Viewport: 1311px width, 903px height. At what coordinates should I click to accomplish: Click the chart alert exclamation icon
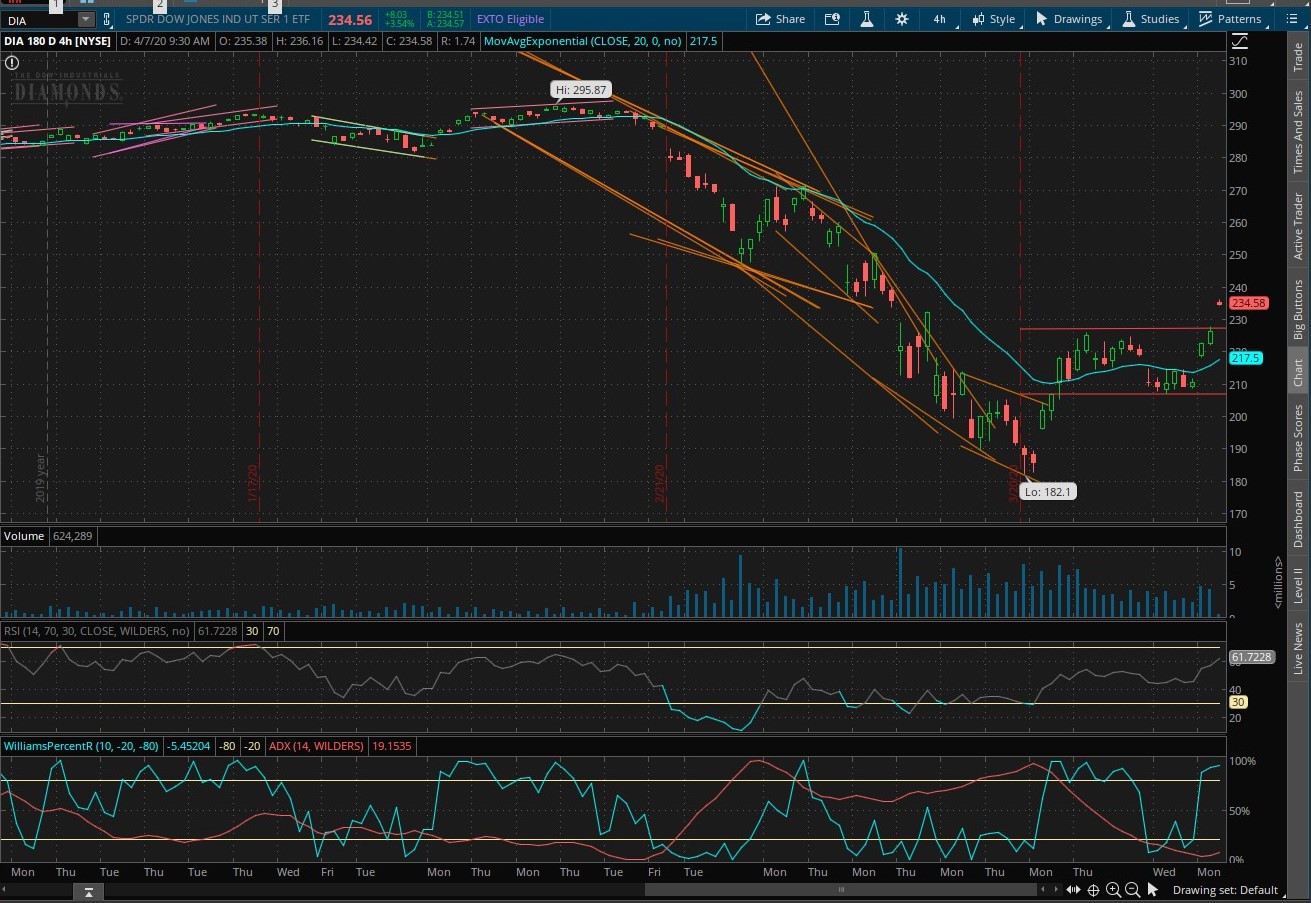[12, 62]
